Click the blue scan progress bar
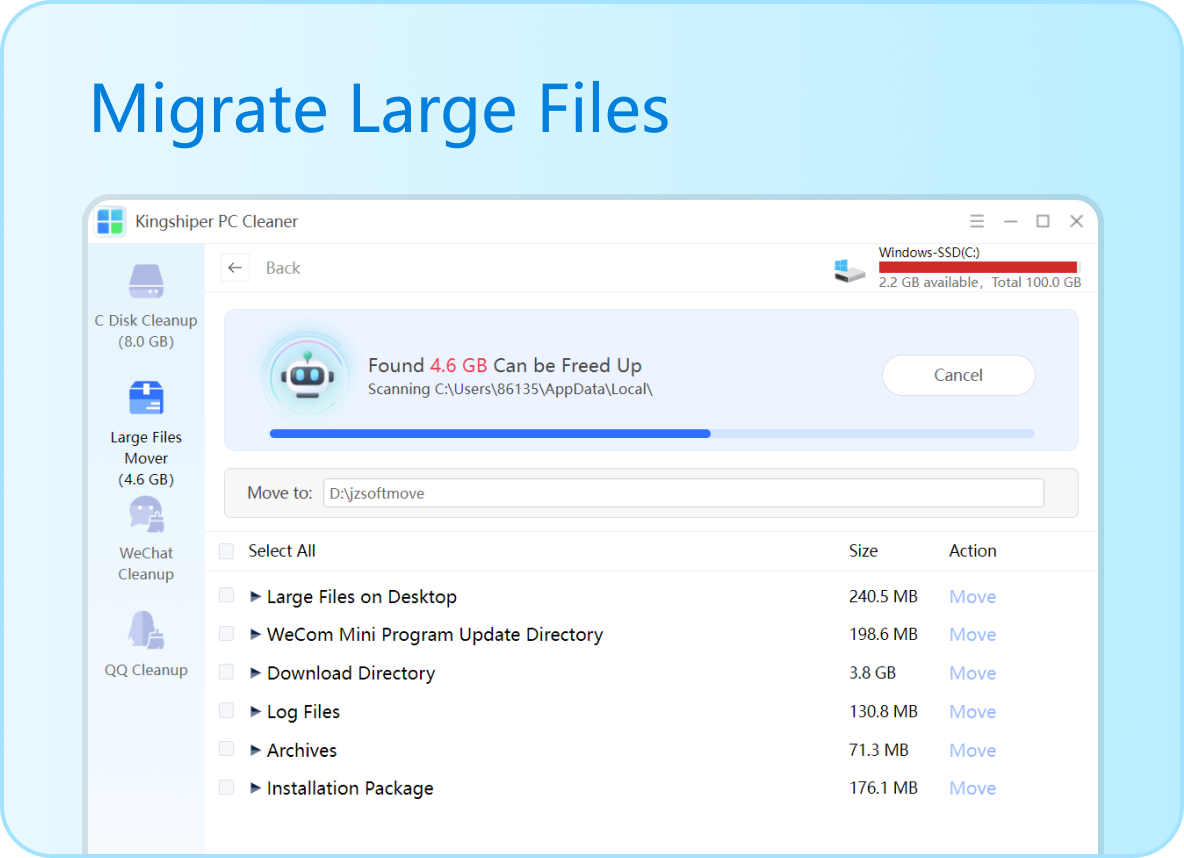 (x=652, y=434)
